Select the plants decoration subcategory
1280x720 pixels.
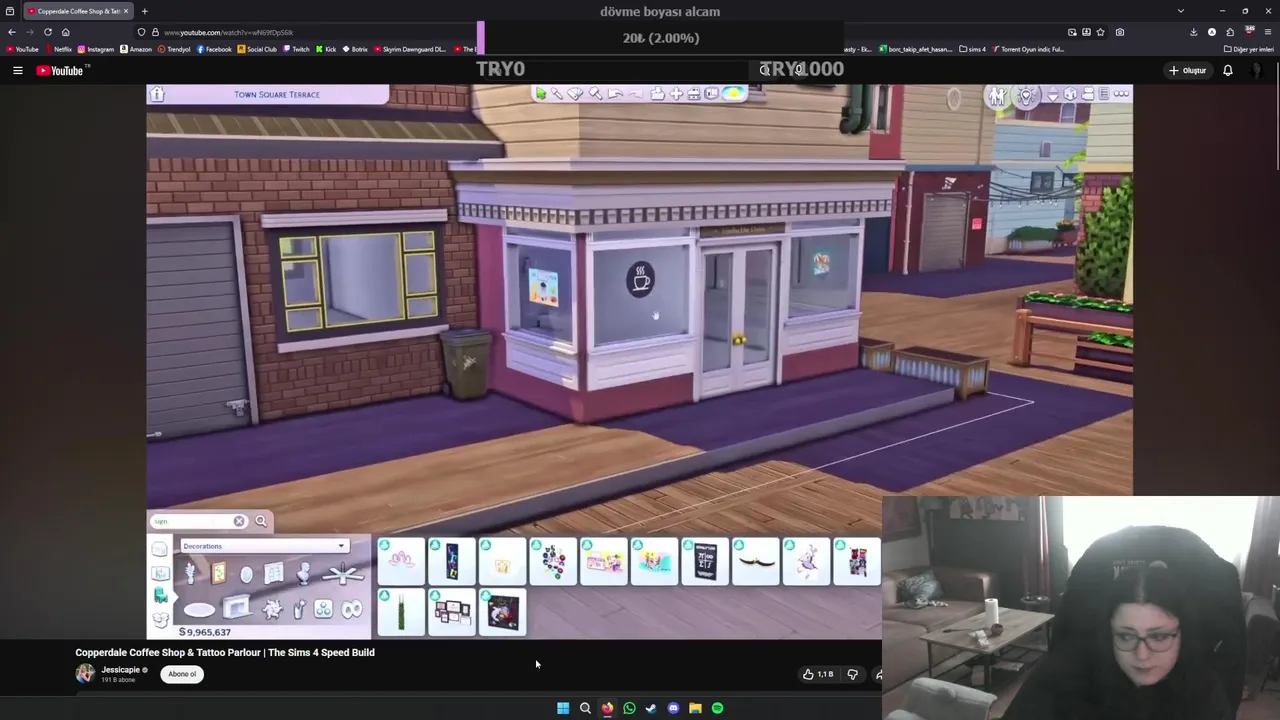190,573
